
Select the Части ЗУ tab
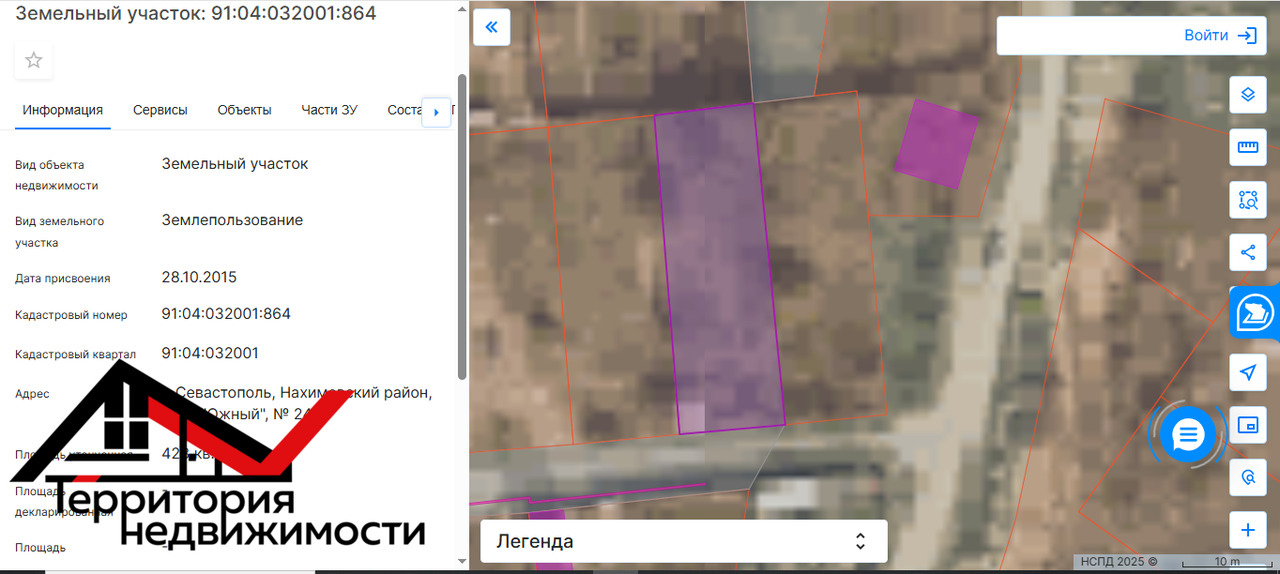(329, 110)
